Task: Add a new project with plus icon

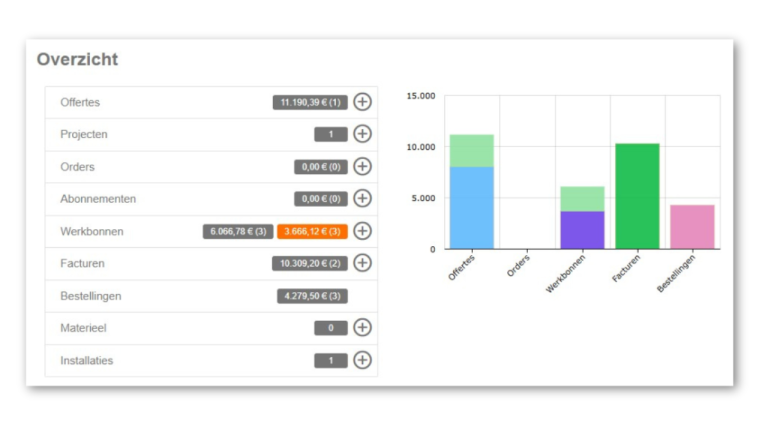Action: [x=362, y=134]
